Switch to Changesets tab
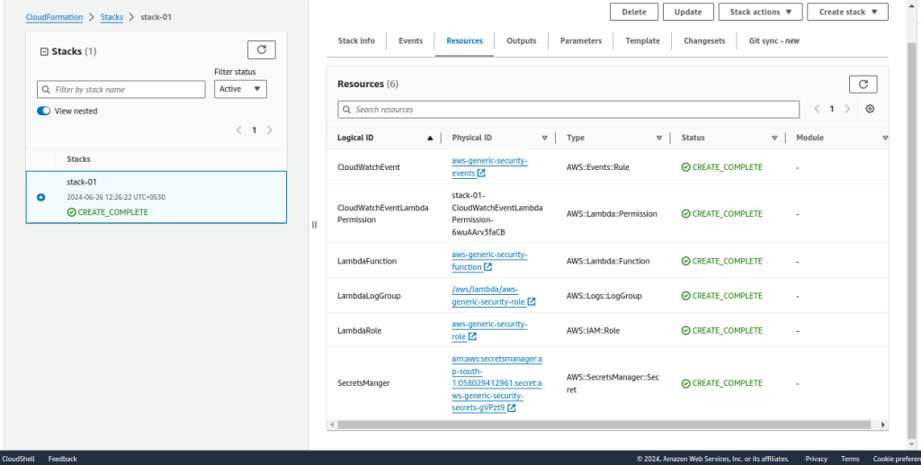The image size is (921, 465). [x=704, y=41]
